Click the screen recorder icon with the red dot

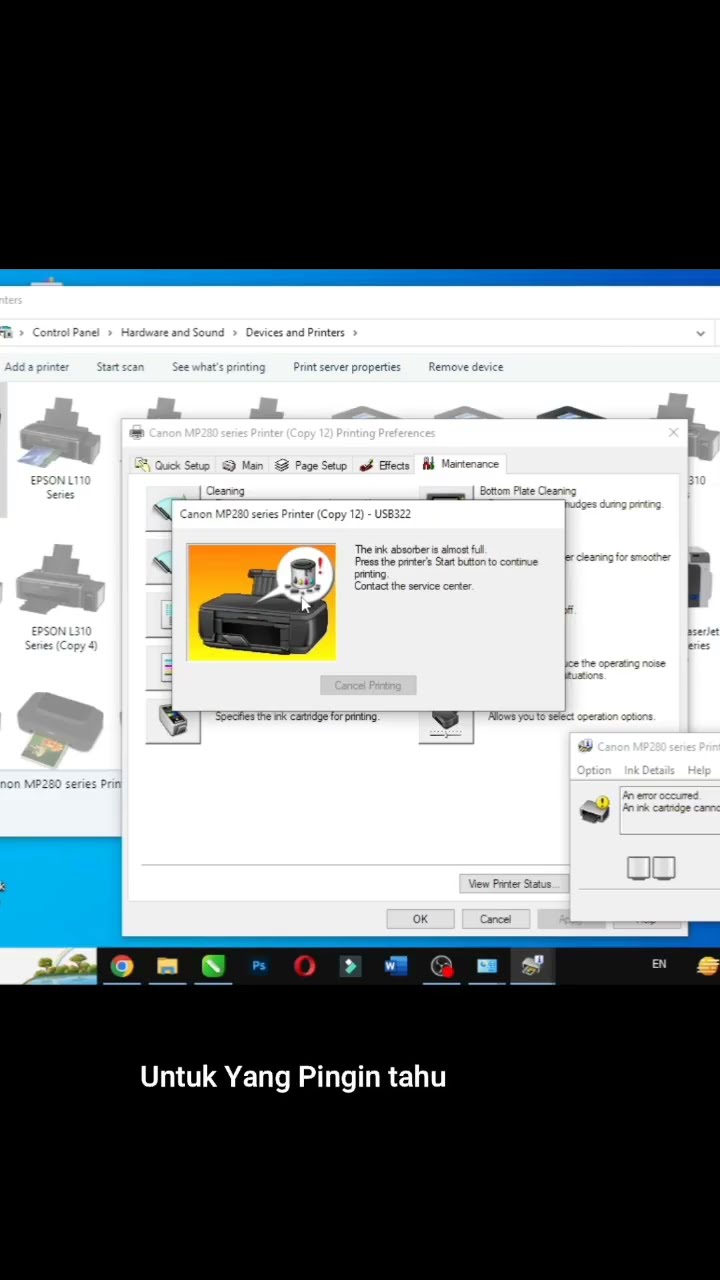(x=442, y=966)
